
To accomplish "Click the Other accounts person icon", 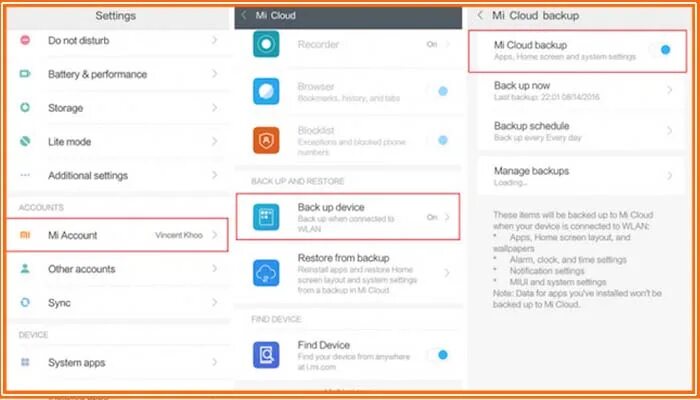I will pos(25,269).
